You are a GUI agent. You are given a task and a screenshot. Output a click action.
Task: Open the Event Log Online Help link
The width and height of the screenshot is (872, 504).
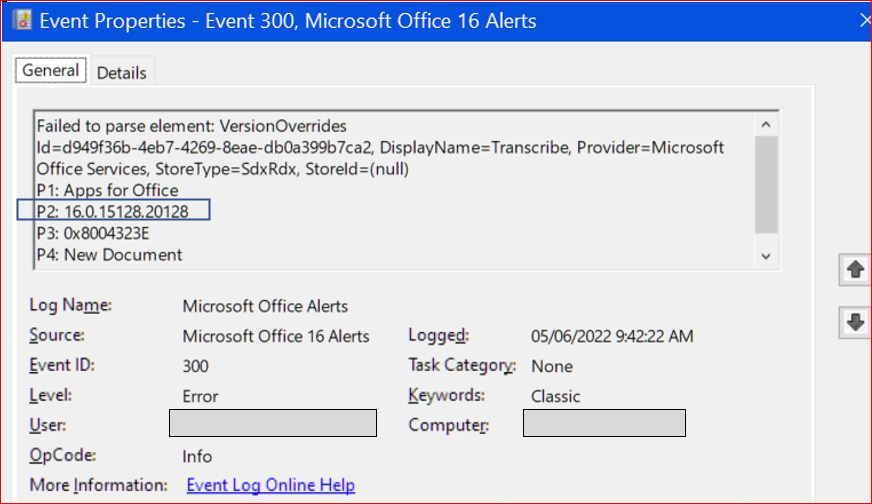click(x=270, y=485)
